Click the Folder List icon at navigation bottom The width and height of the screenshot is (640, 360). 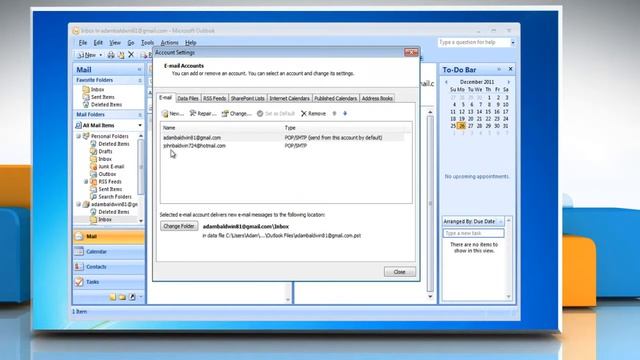122,297
